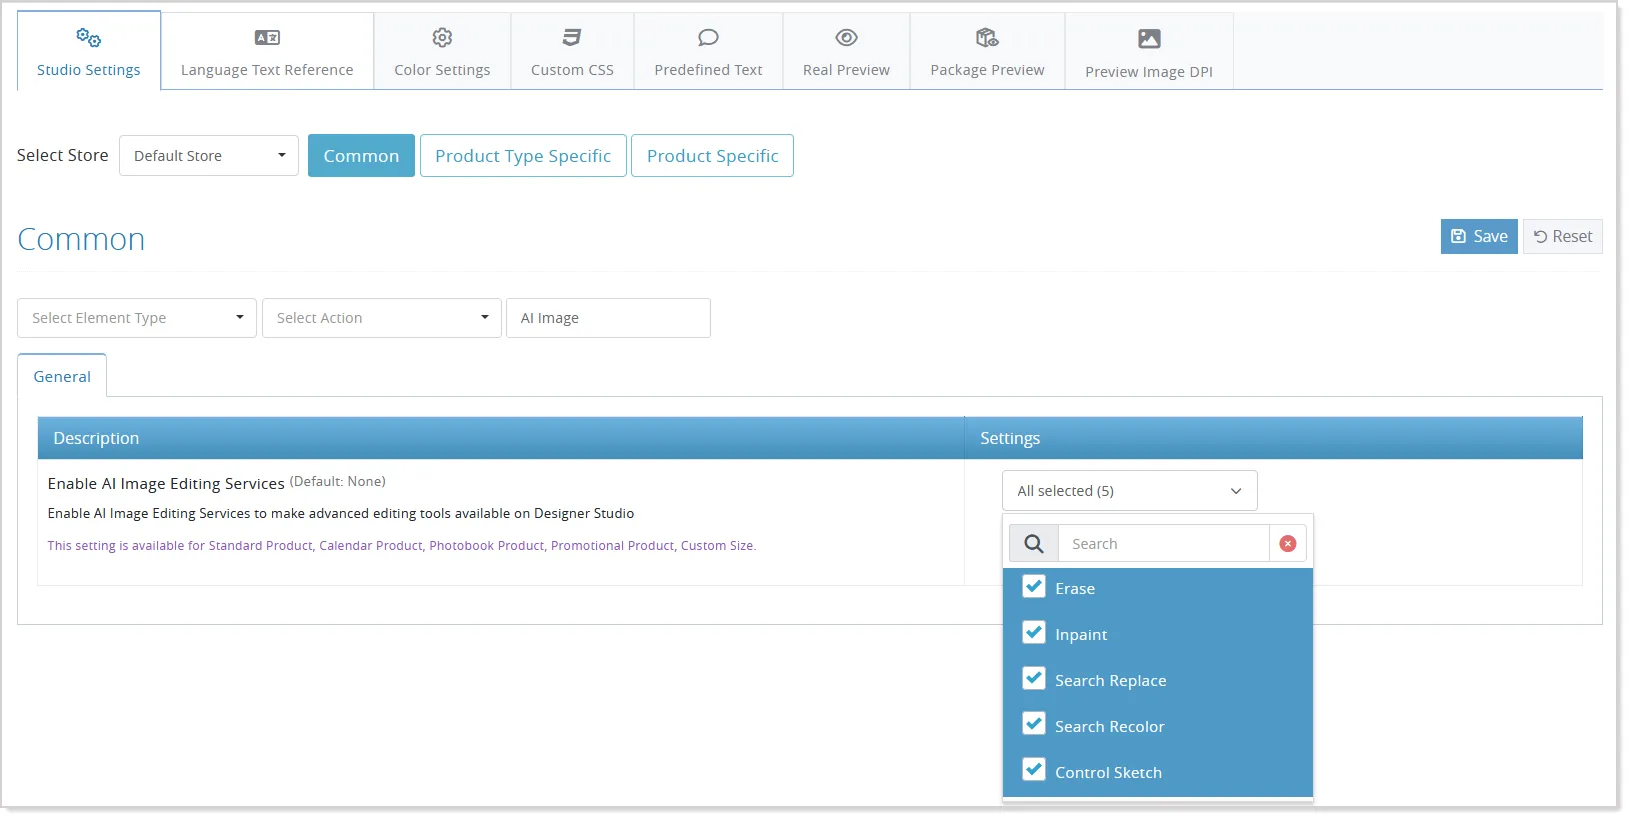Open the Select Action dropdown
1628x818 pixels.
click(382, 318)
